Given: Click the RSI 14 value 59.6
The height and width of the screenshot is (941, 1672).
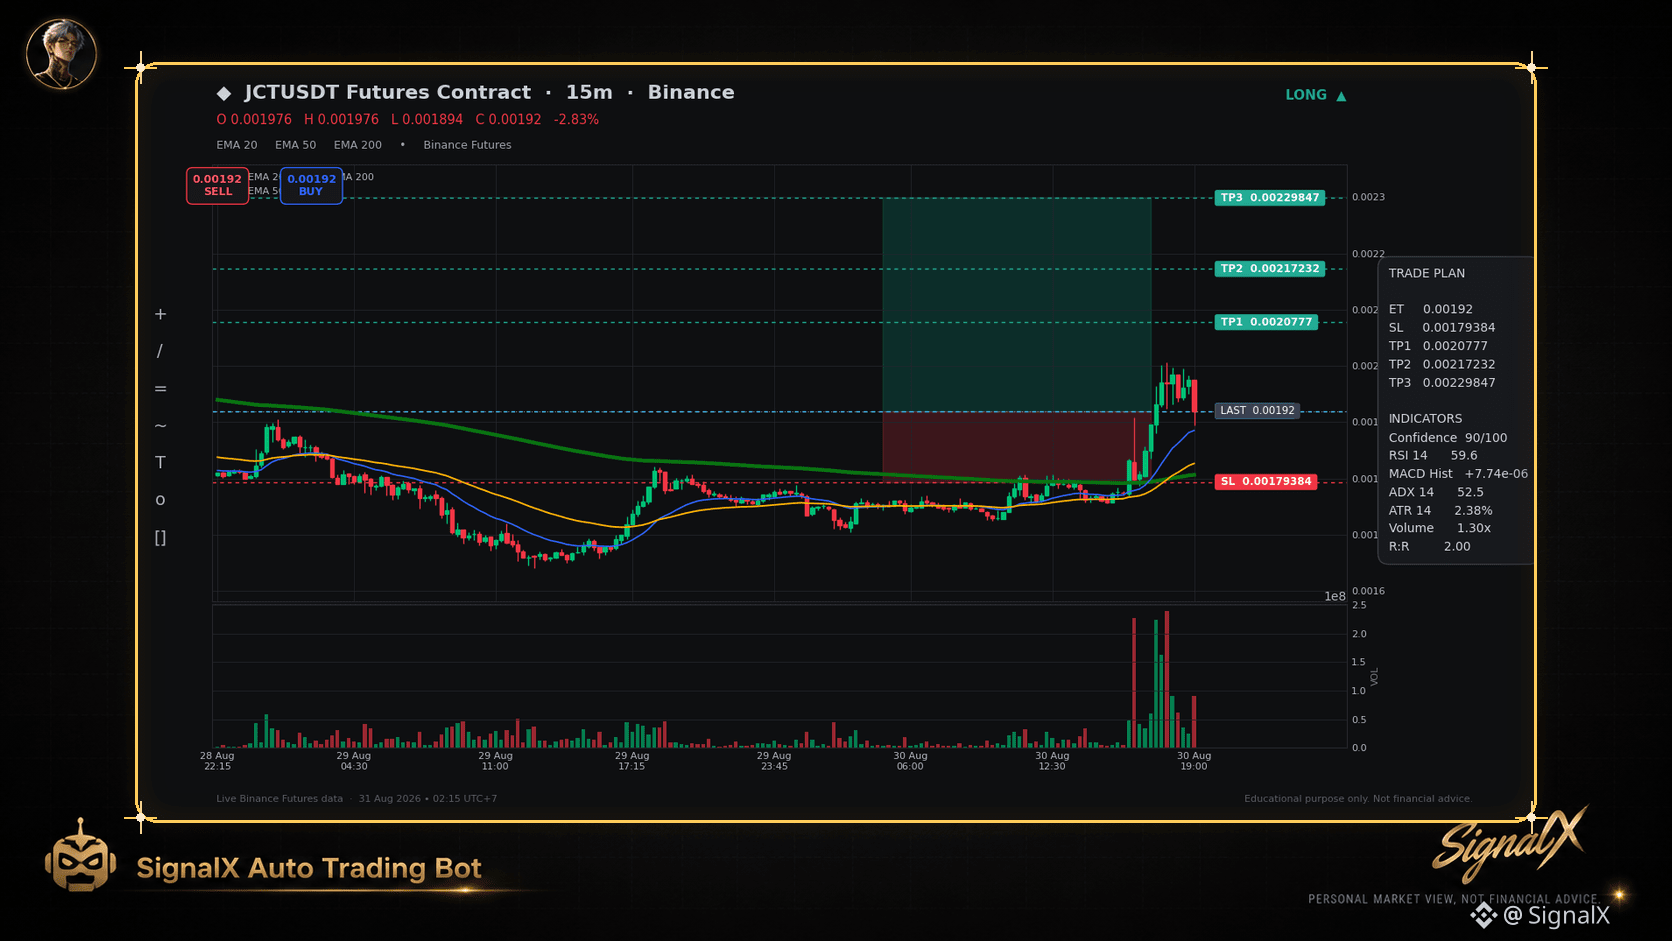Looking at the screenshot, I should pos(1464,456).
